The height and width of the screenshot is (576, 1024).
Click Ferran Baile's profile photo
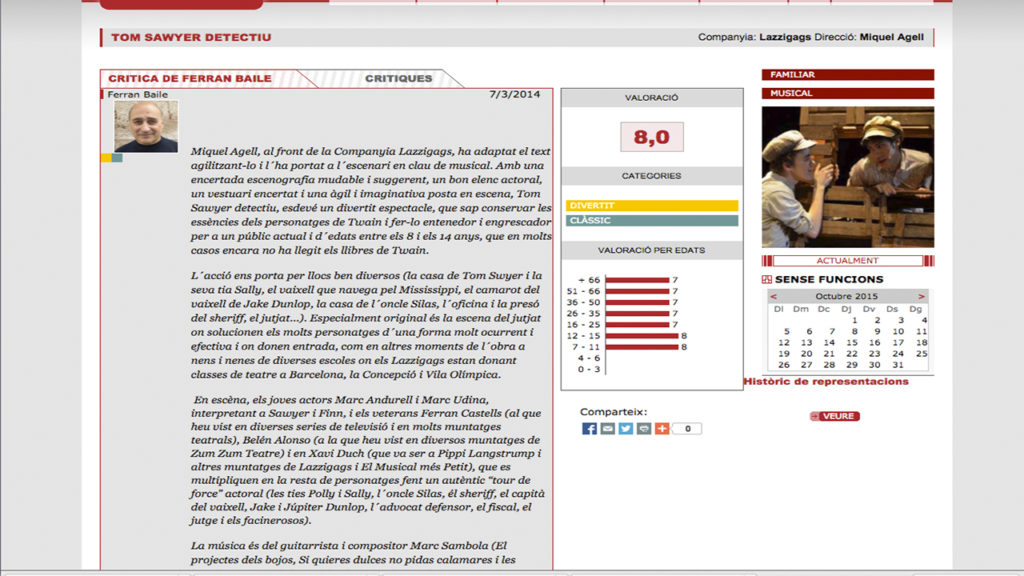pyautogui.click(x=146, y=126)
